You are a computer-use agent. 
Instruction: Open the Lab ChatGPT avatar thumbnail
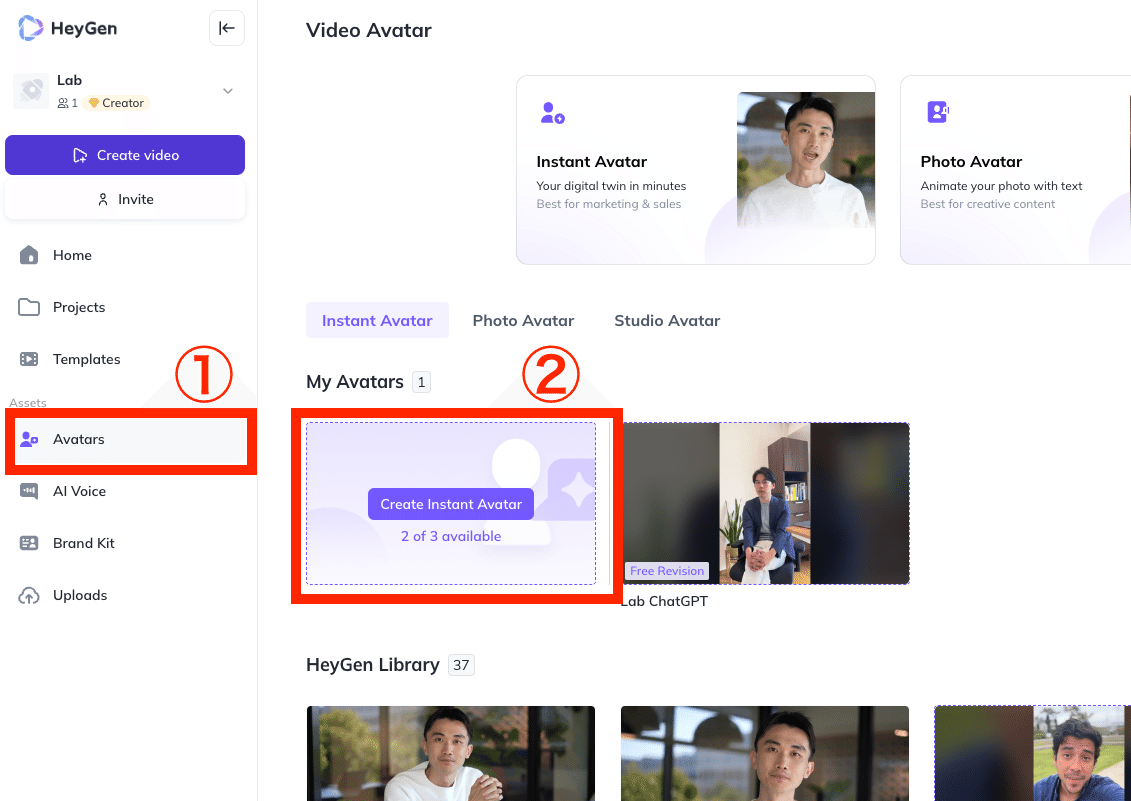click(x=765, y=503)
